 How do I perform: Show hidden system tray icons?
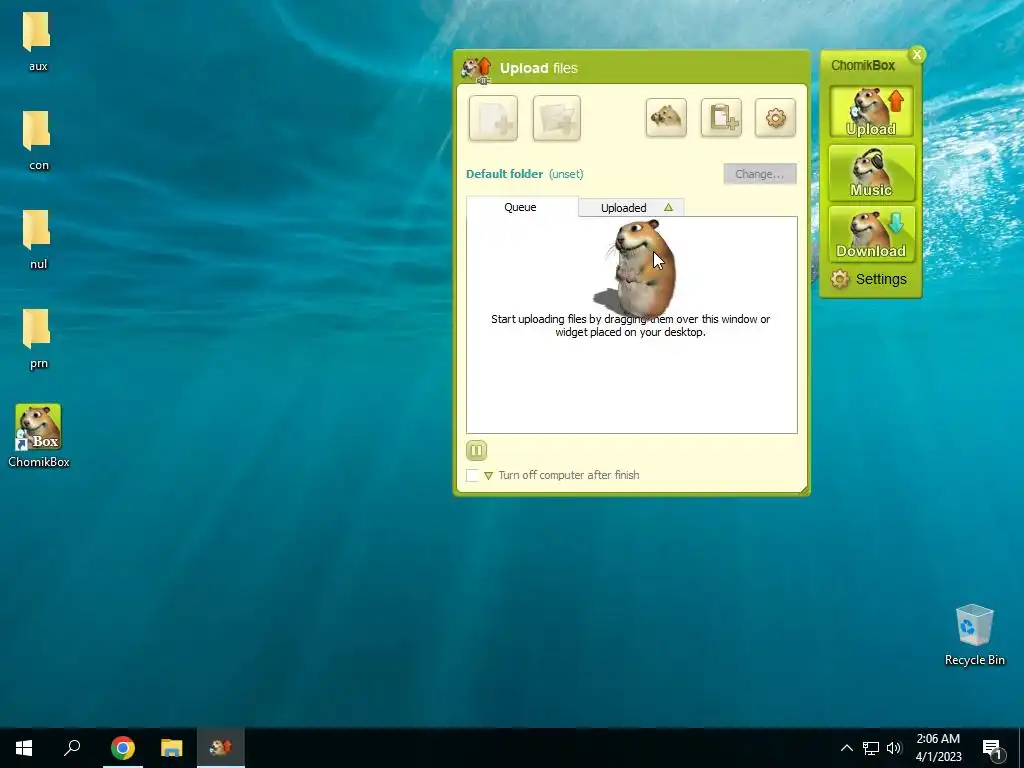[846, 748]
